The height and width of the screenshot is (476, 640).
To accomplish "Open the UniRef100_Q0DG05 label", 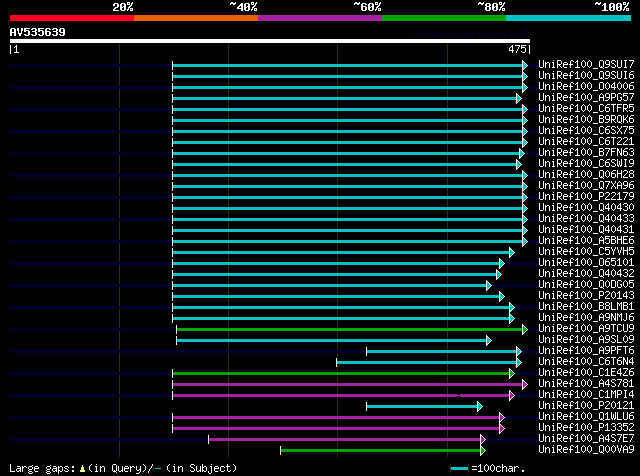I will point(586,285).
